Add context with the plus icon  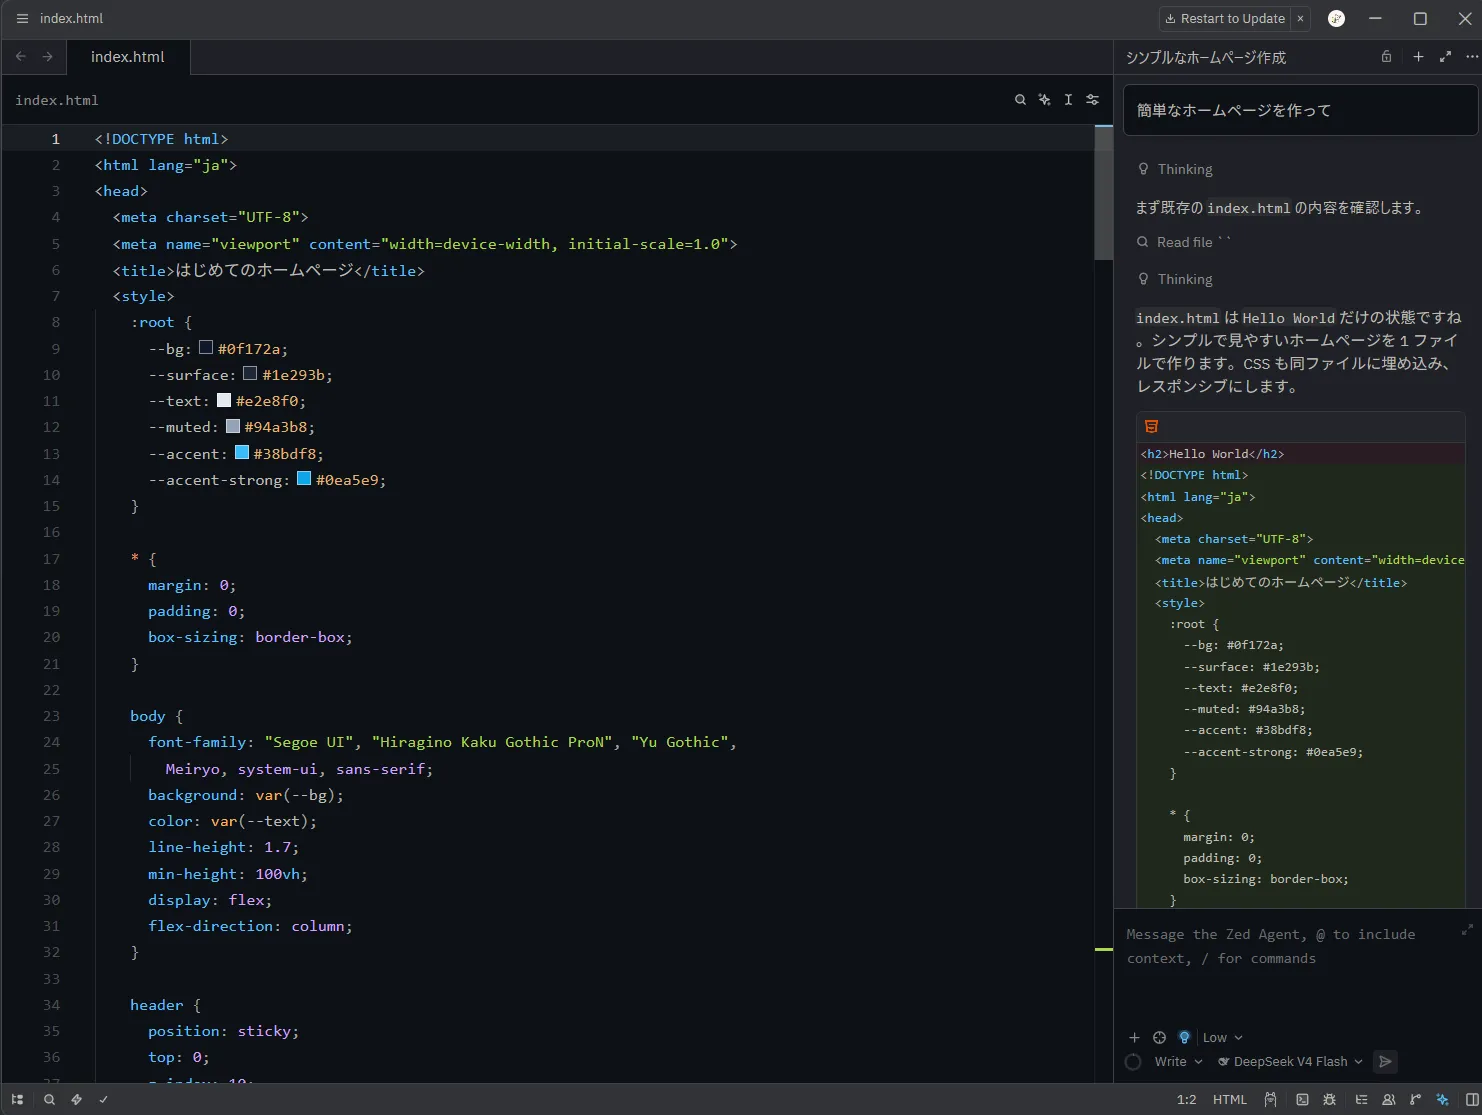pyautogui.click(x=1134, y=1037)
